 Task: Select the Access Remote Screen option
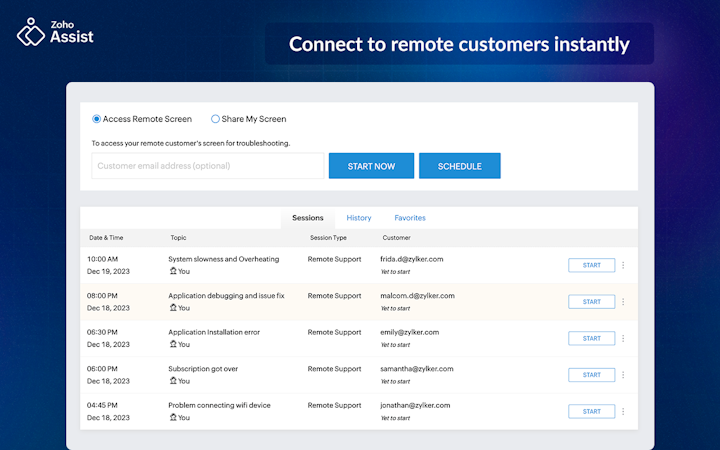point(97,119)
